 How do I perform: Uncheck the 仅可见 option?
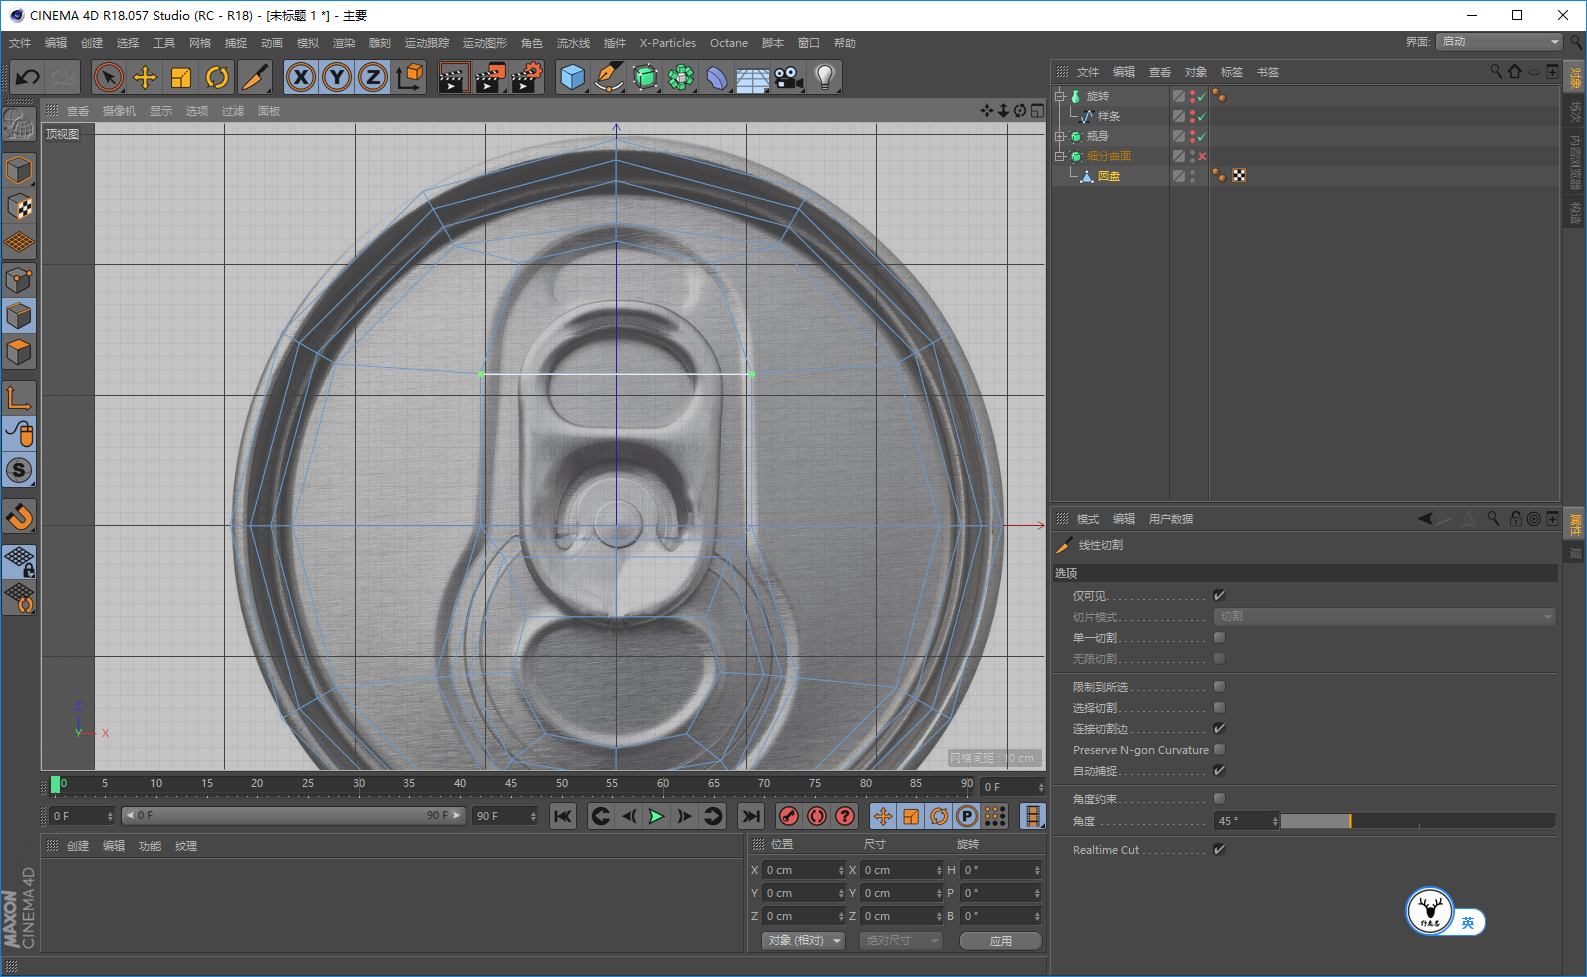1219,596
